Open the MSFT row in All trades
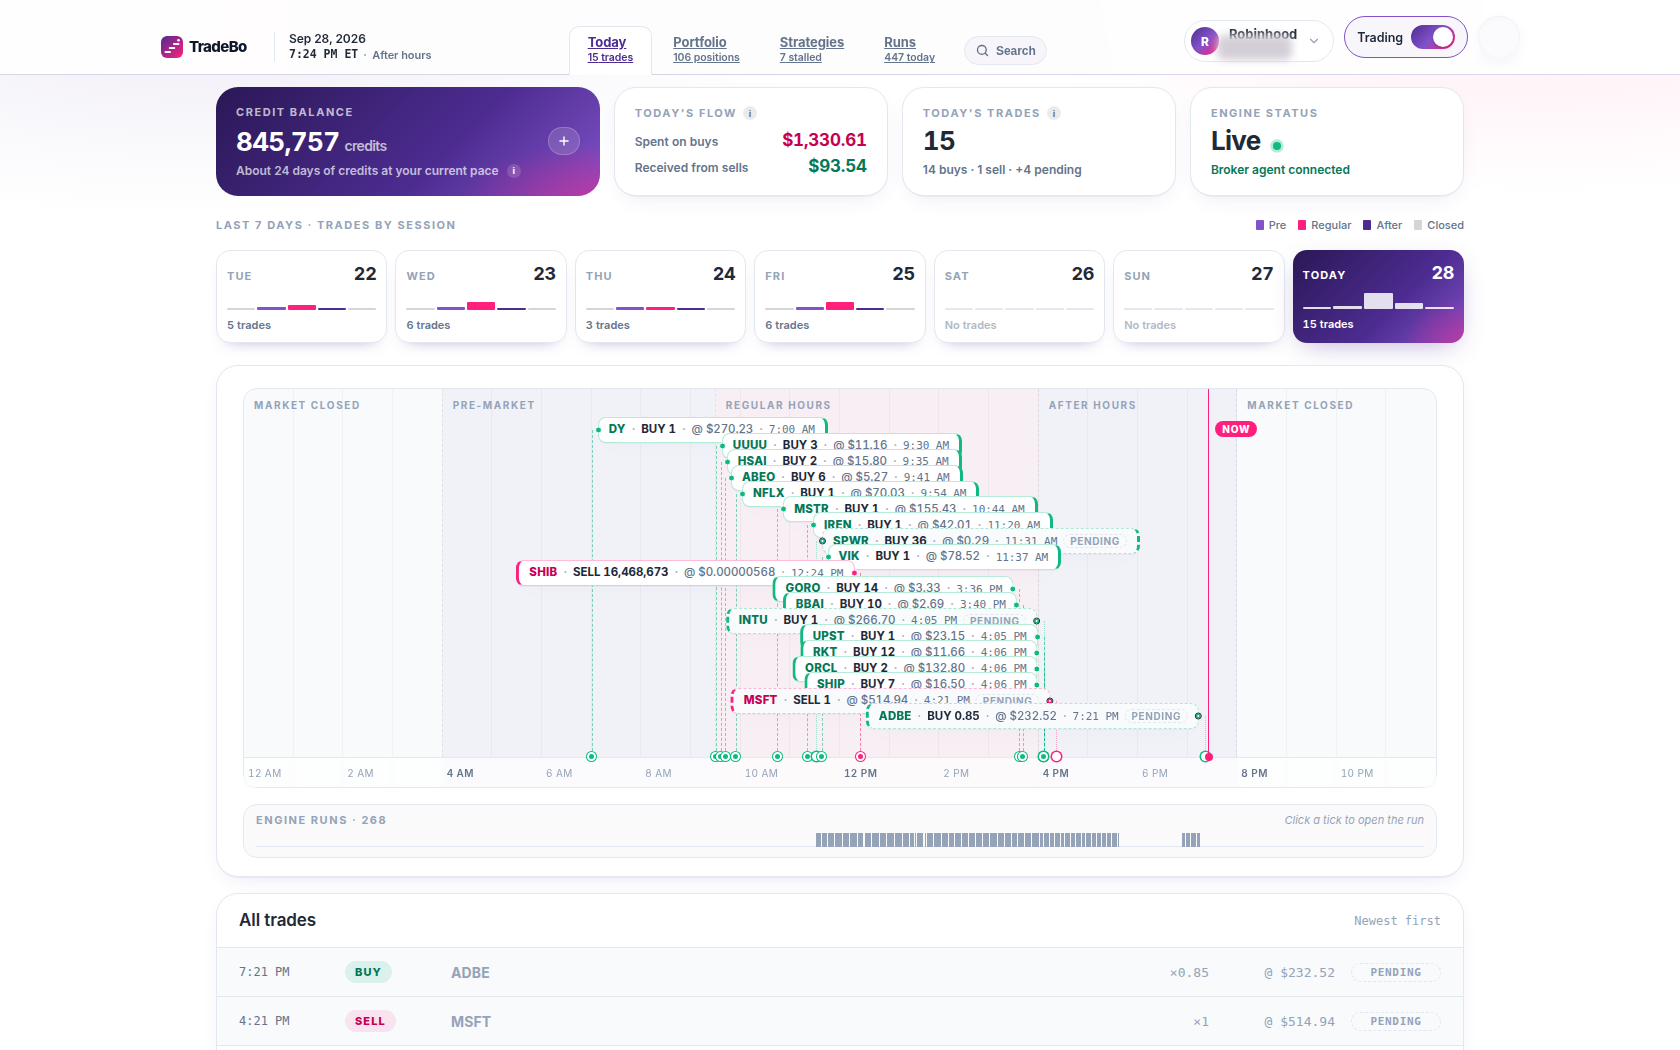 click(x=840, y=1021)
